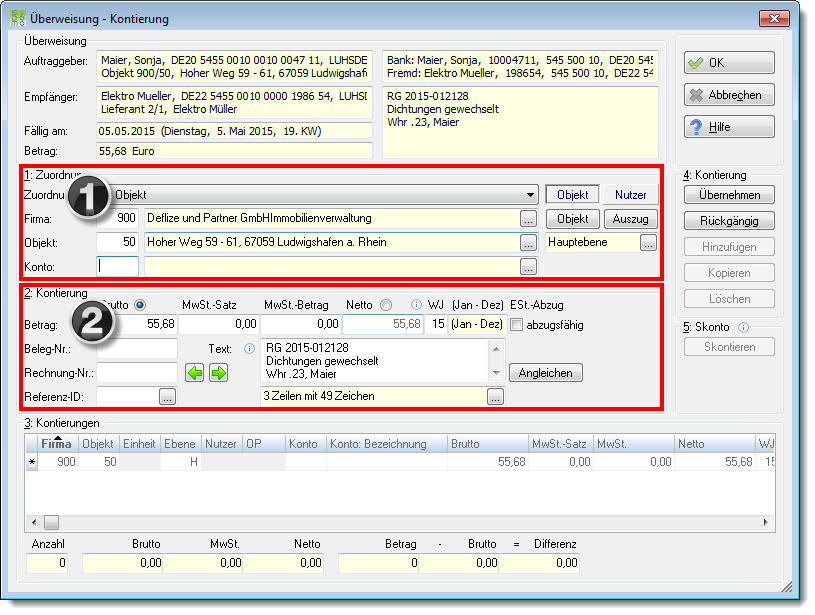This screenshot has width=815, height=615.
Task: Enable the abzugsfähig checkbox
Action: [516, 325]
